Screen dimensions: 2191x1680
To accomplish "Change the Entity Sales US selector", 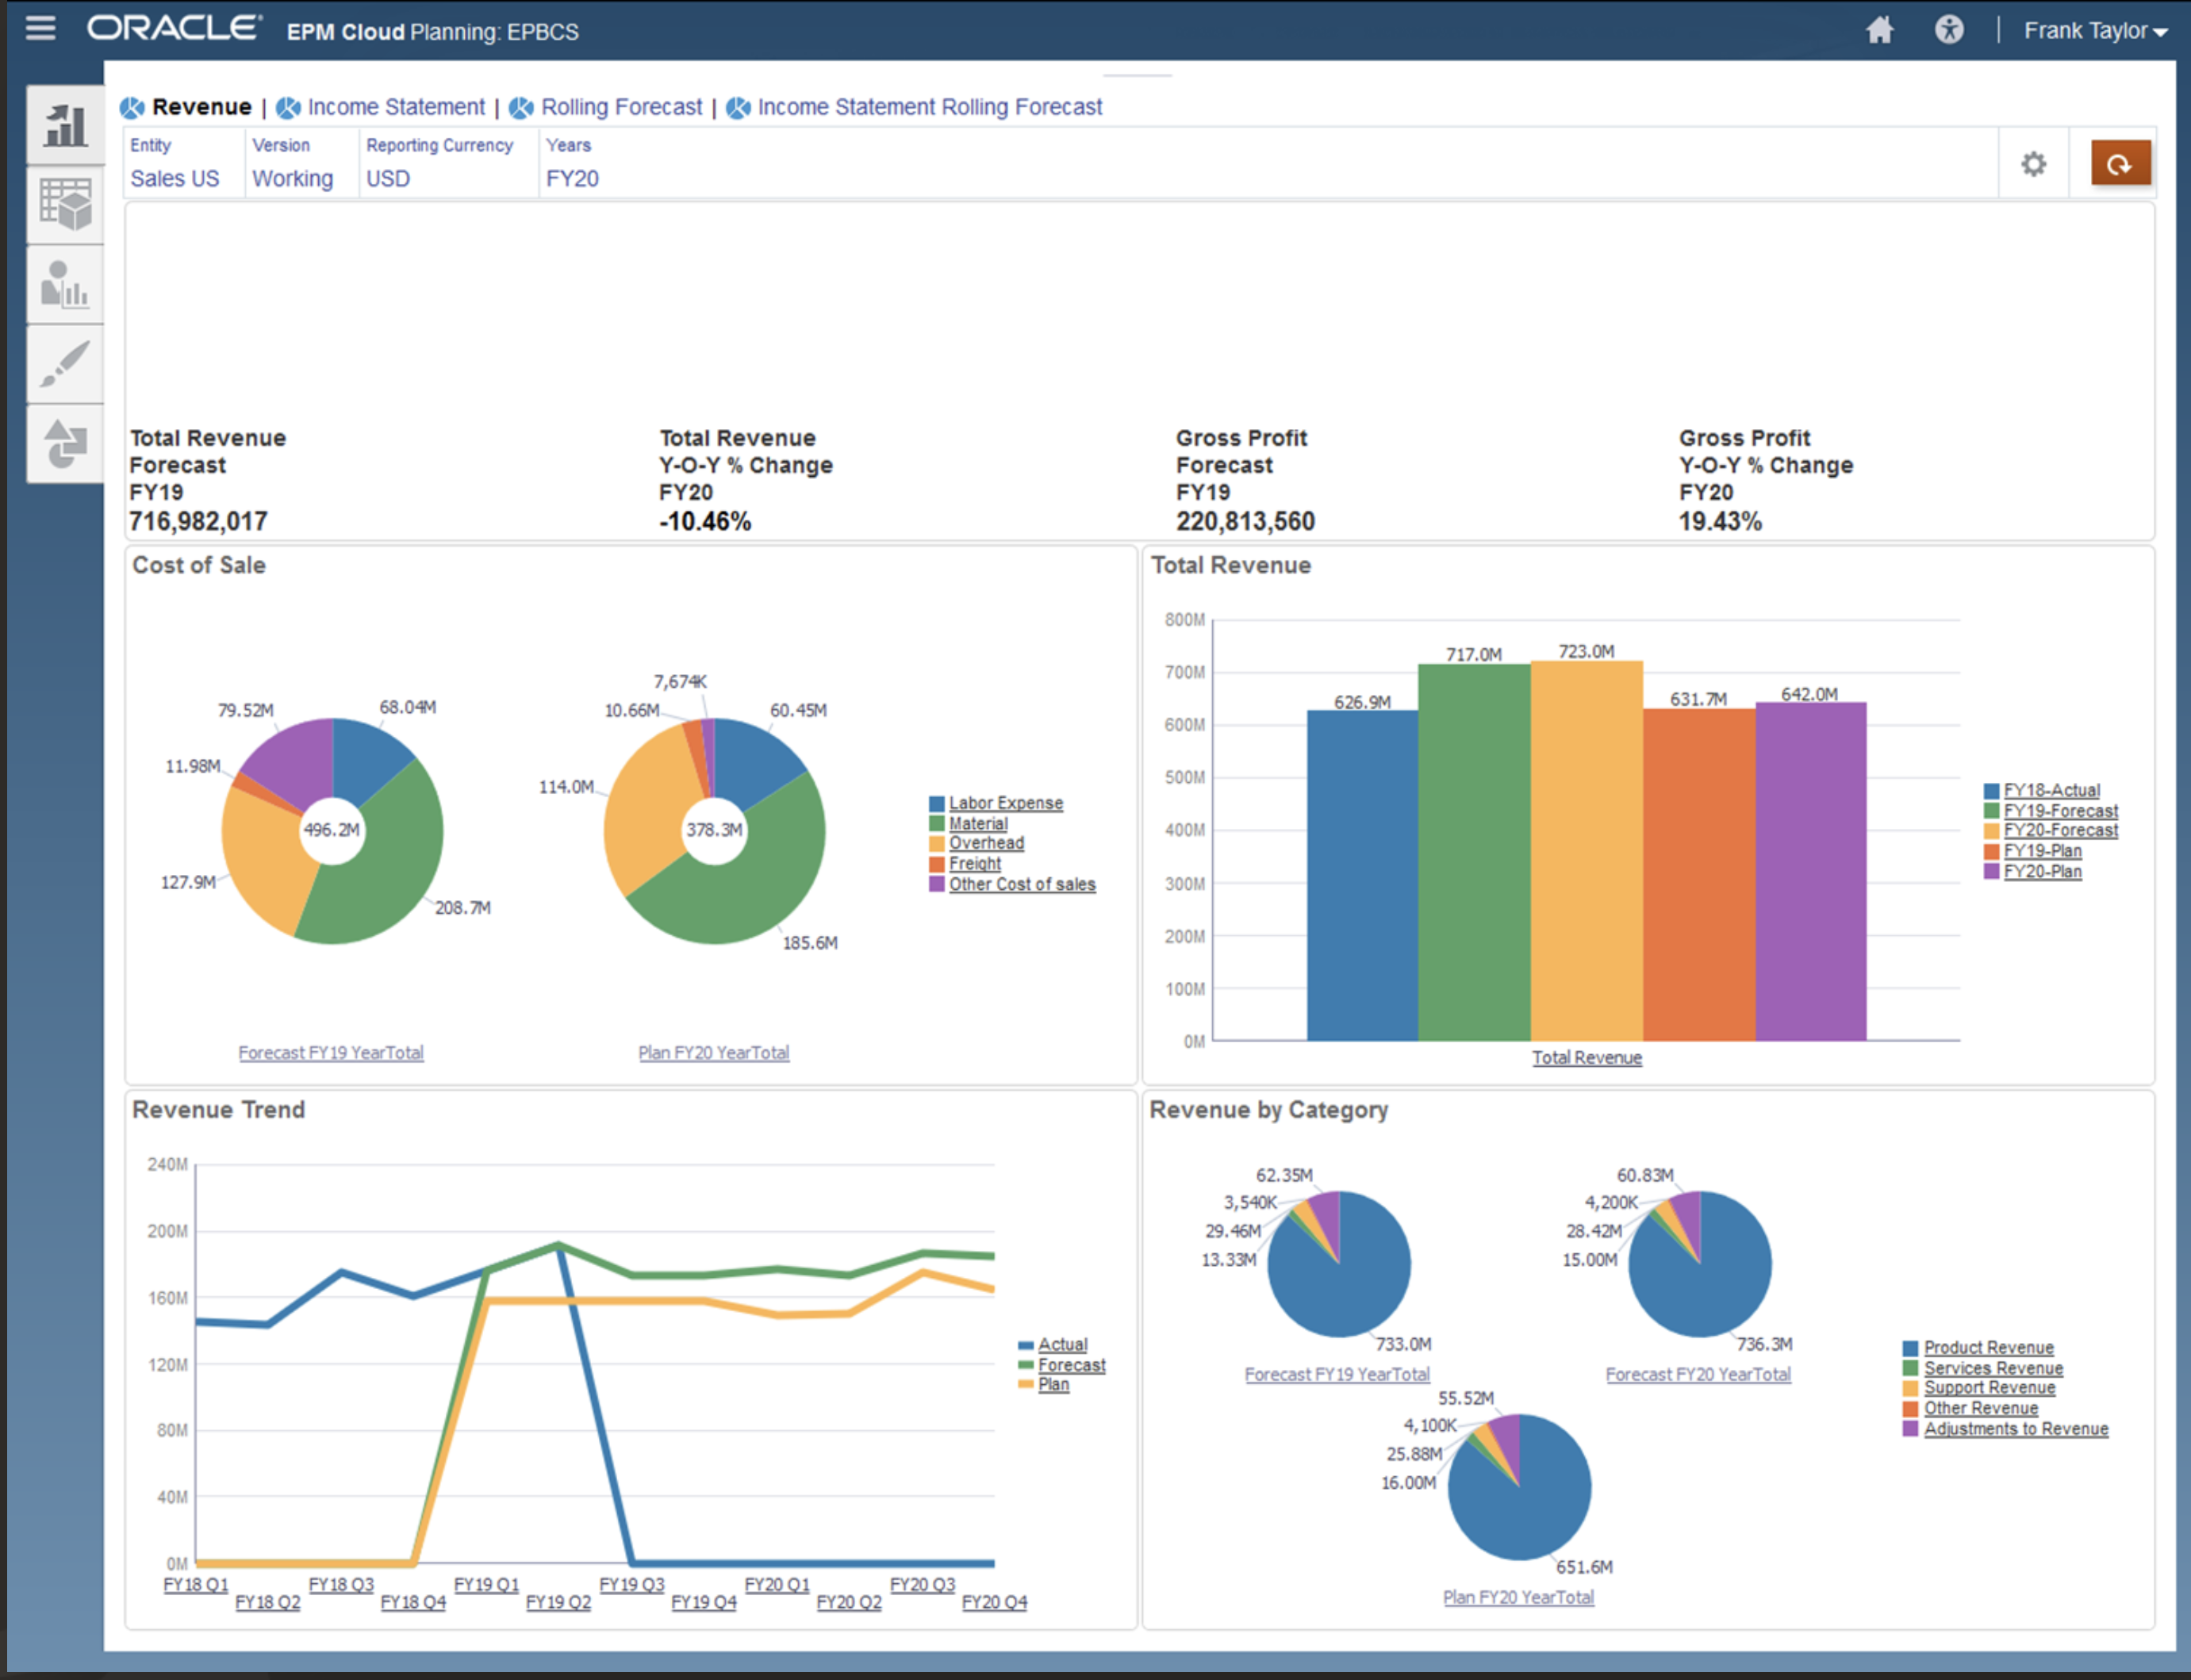I will coord(175,179).
